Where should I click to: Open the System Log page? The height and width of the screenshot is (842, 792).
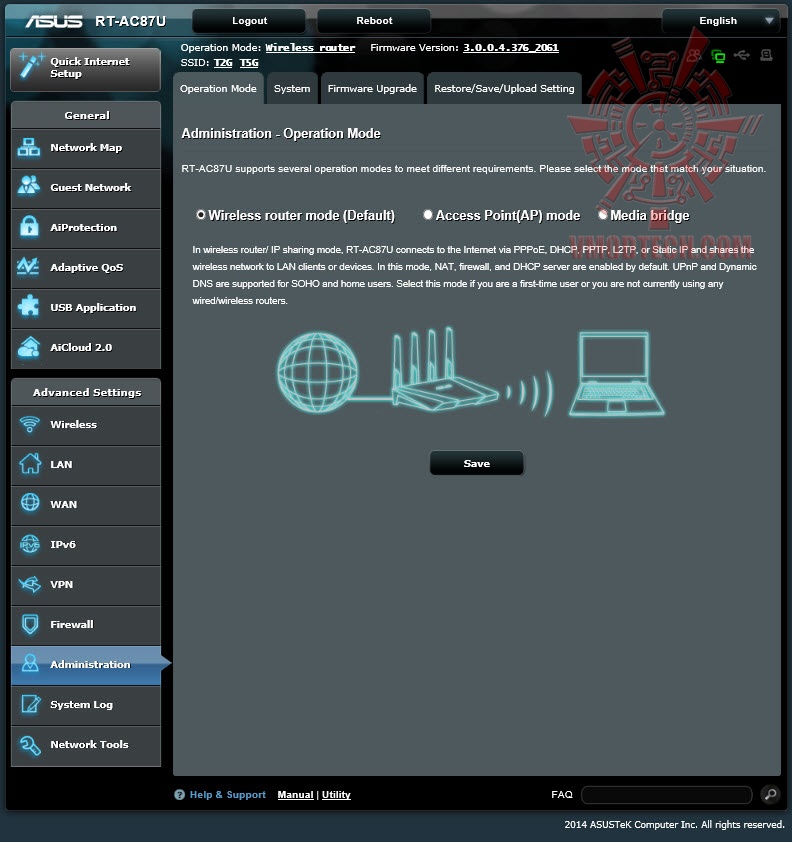pos(85,705)
